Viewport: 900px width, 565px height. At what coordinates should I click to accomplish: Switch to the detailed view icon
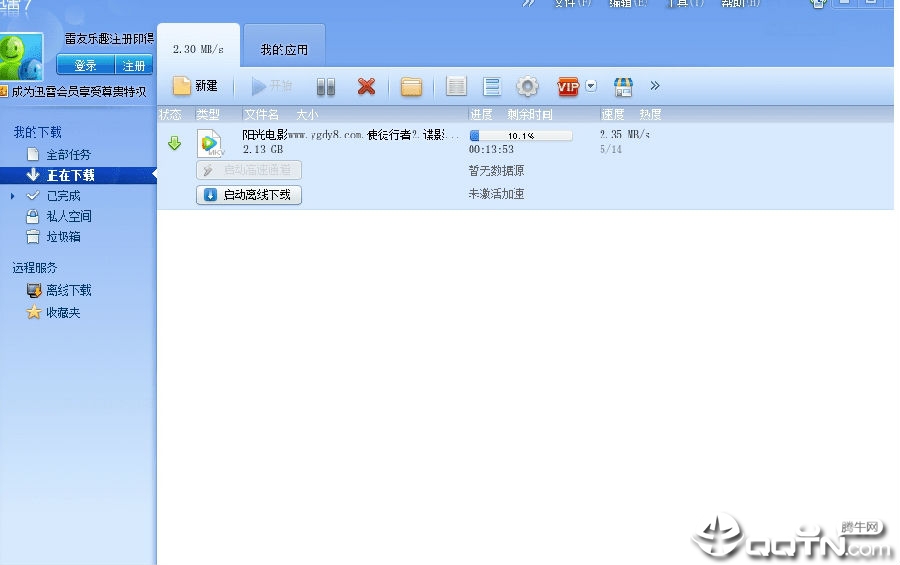pos(492,87)
